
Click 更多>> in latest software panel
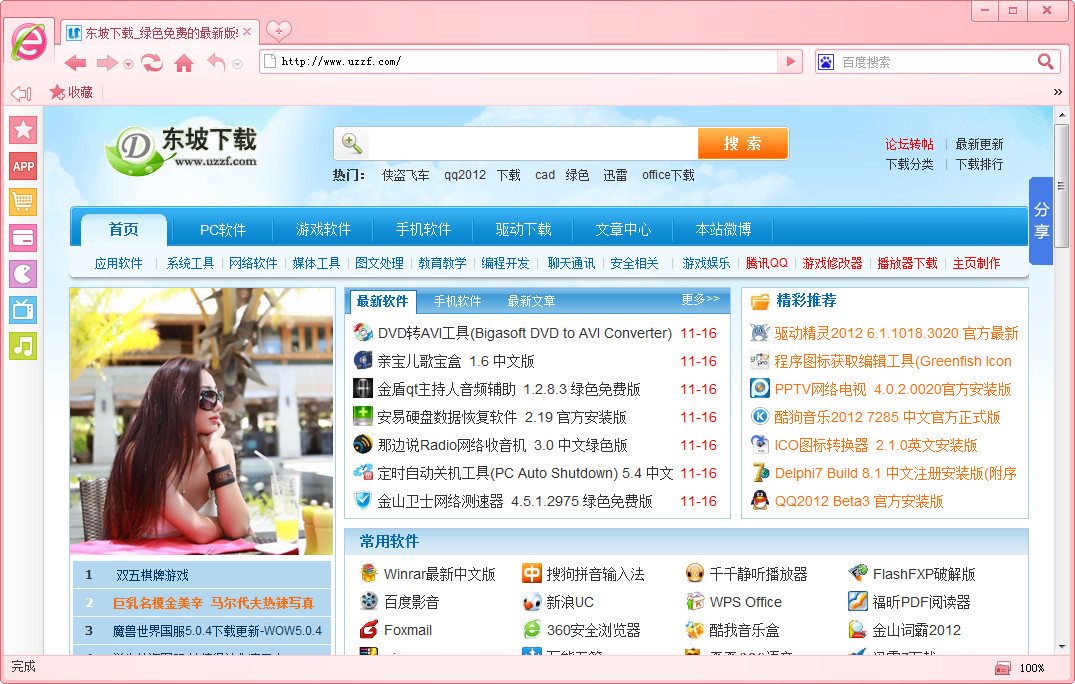(700, 300)
